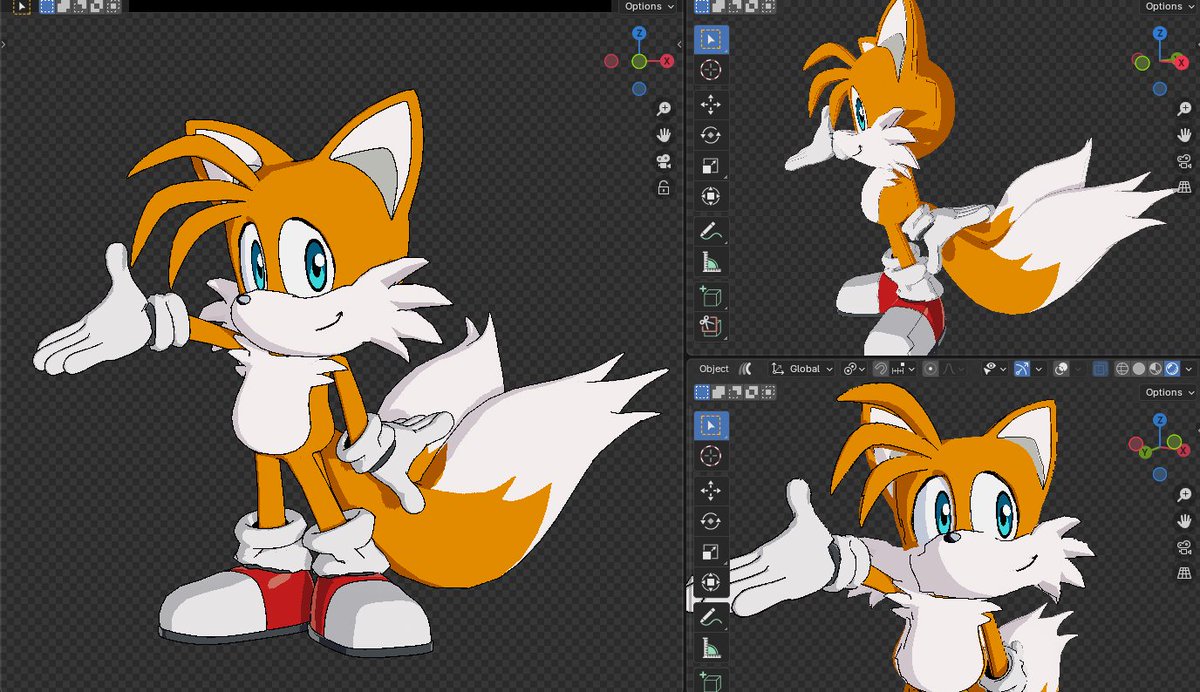The width and height of the screenshot is (1200, 692).
Task: Open the Options dropdown in bottom-right viewport
Action: pos(1169,393)
